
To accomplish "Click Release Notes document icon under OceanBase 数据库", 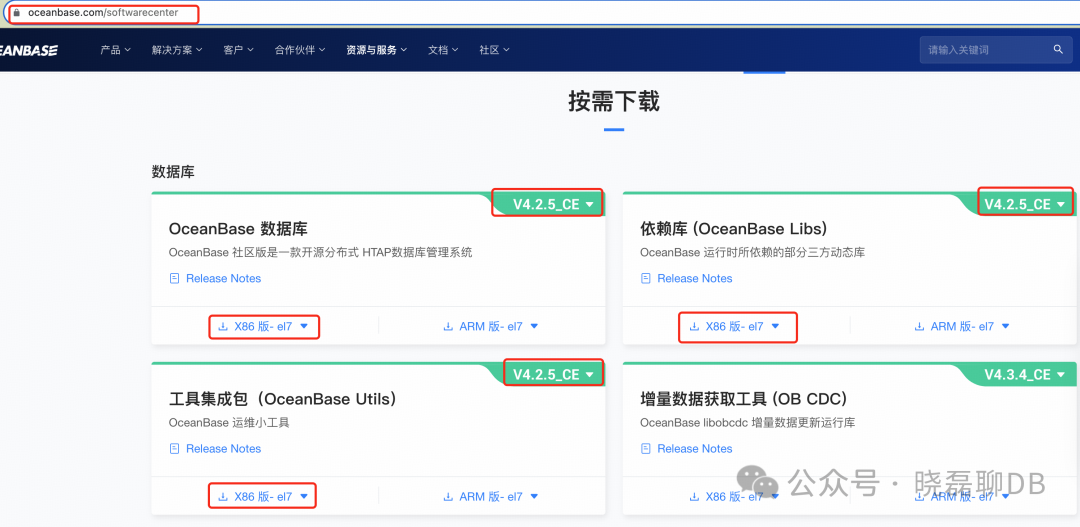I will click(x=174, y=278).
